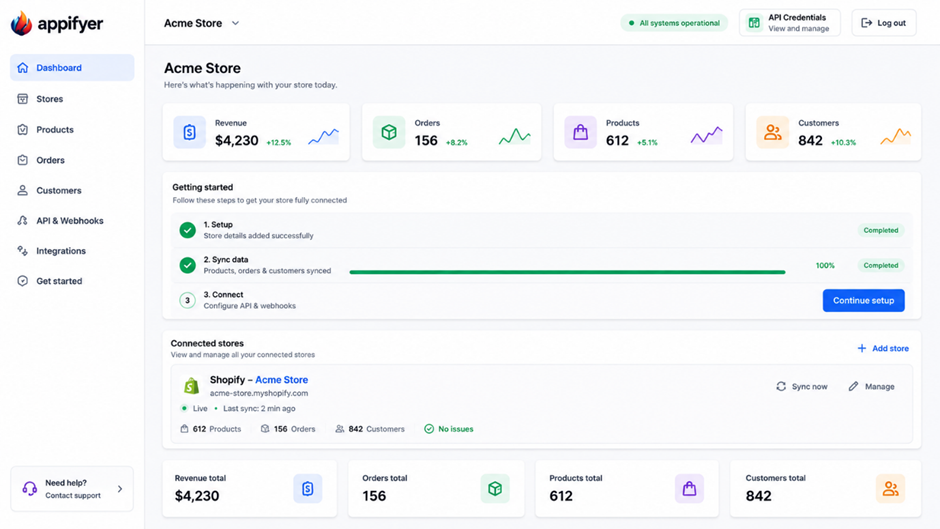The width and height of the screenshot is (940, 529).
Task: Click the Sync data green progress bar
Action: (x=567, y=272)
